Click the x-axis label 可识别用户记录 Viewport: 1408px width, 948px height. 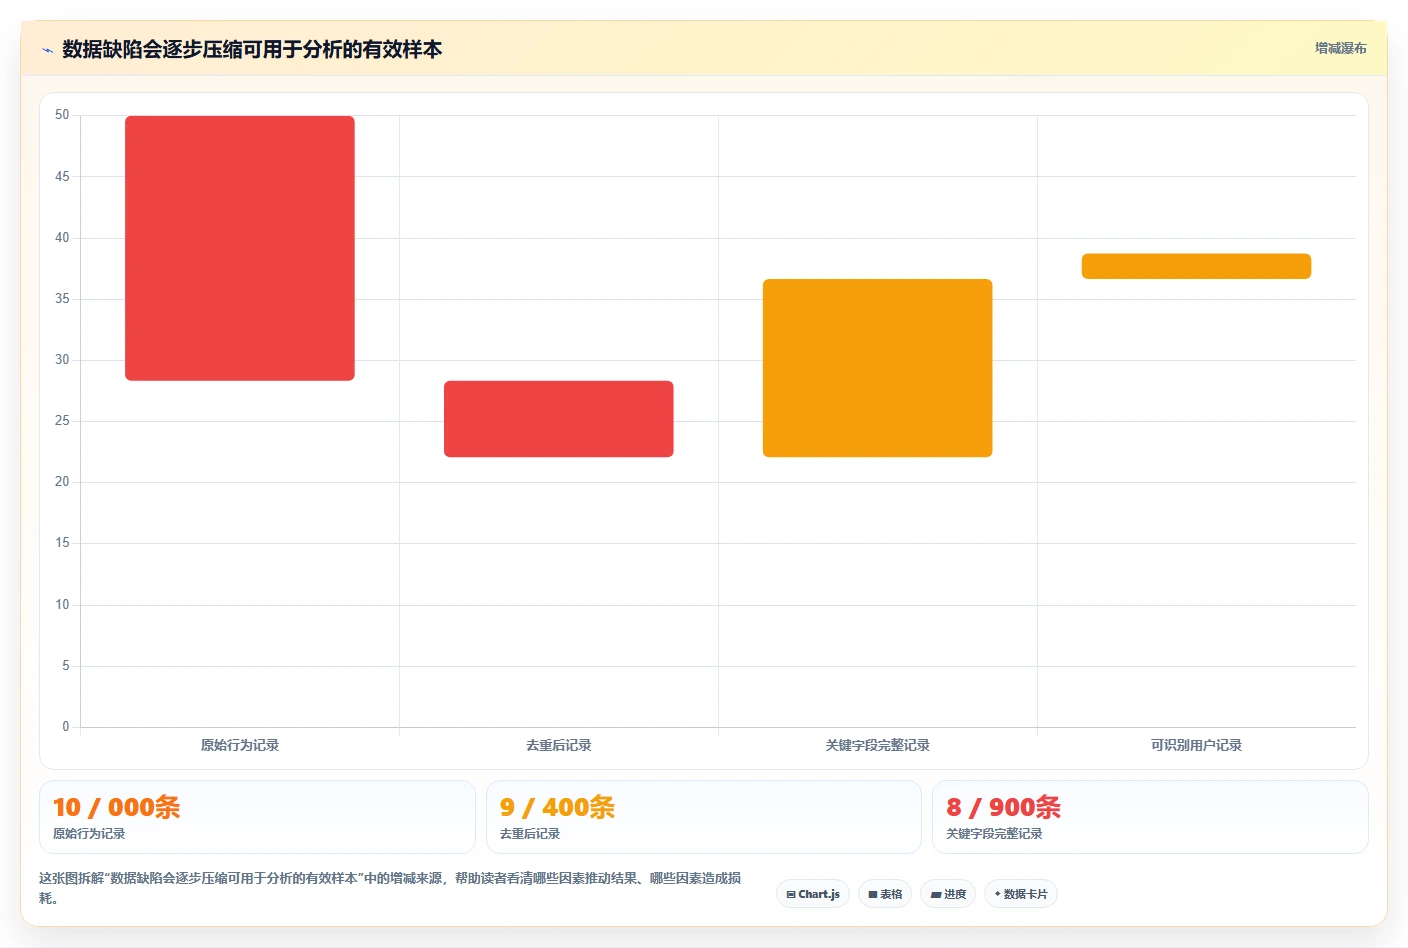(x=1196, y=745)
